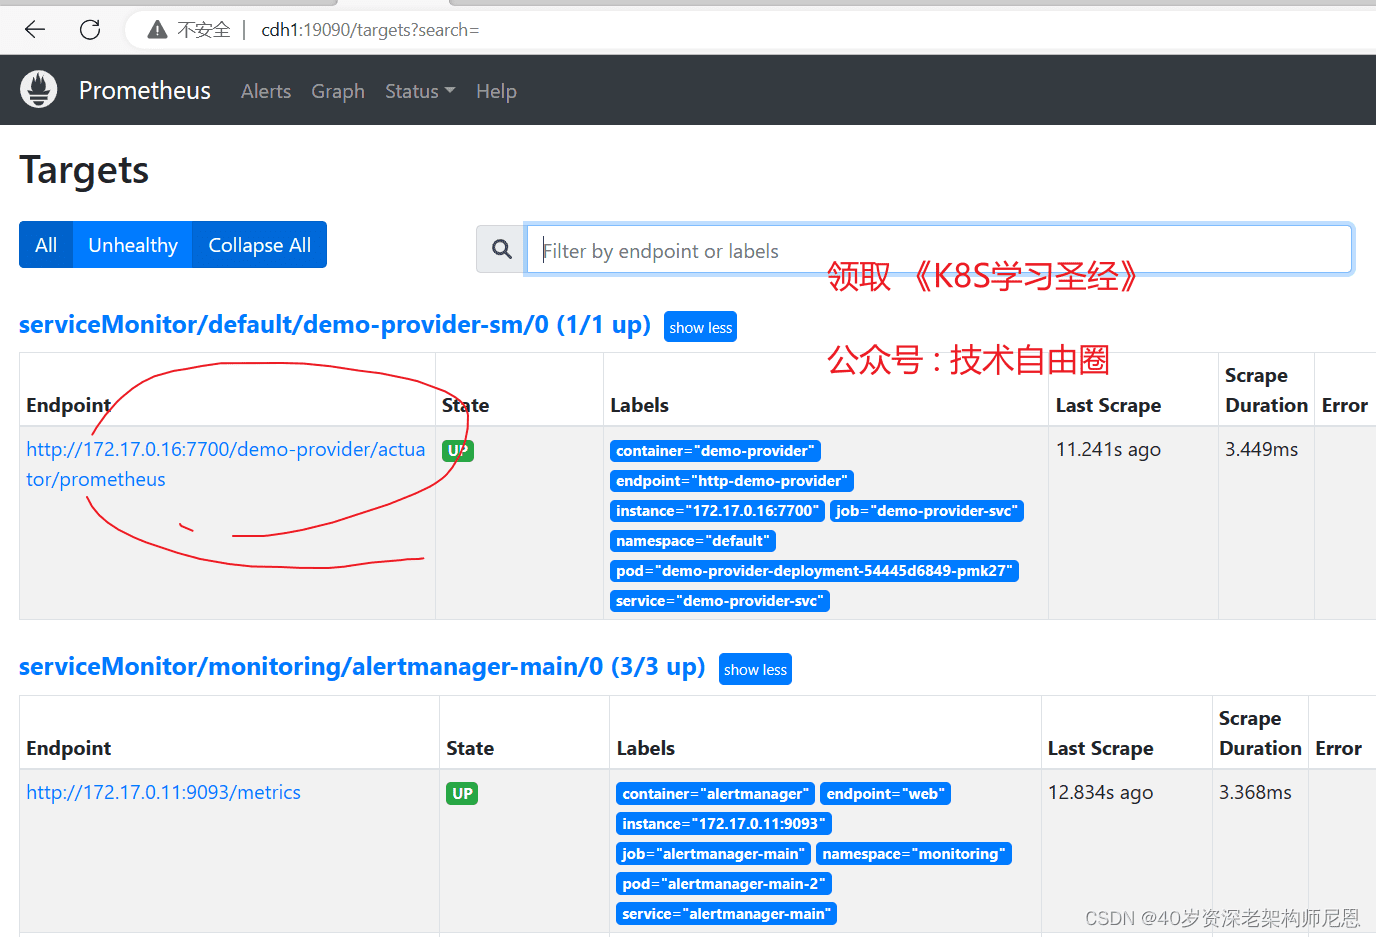The image size is (1376, 937).
Task: Click the container="alertmanager" label
Action: [x=715, y=794]
